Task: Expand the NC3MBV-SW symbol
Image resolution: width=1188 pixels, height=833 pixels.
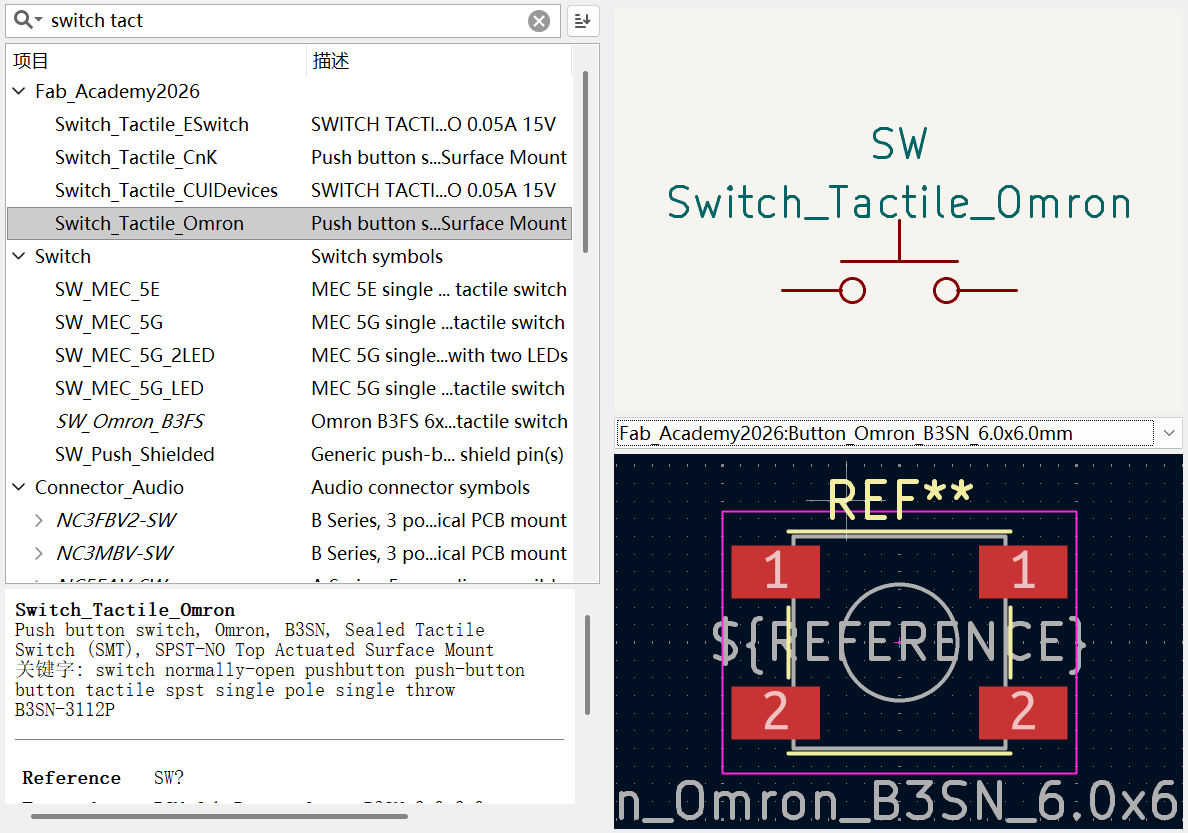Action: point(39,553)
